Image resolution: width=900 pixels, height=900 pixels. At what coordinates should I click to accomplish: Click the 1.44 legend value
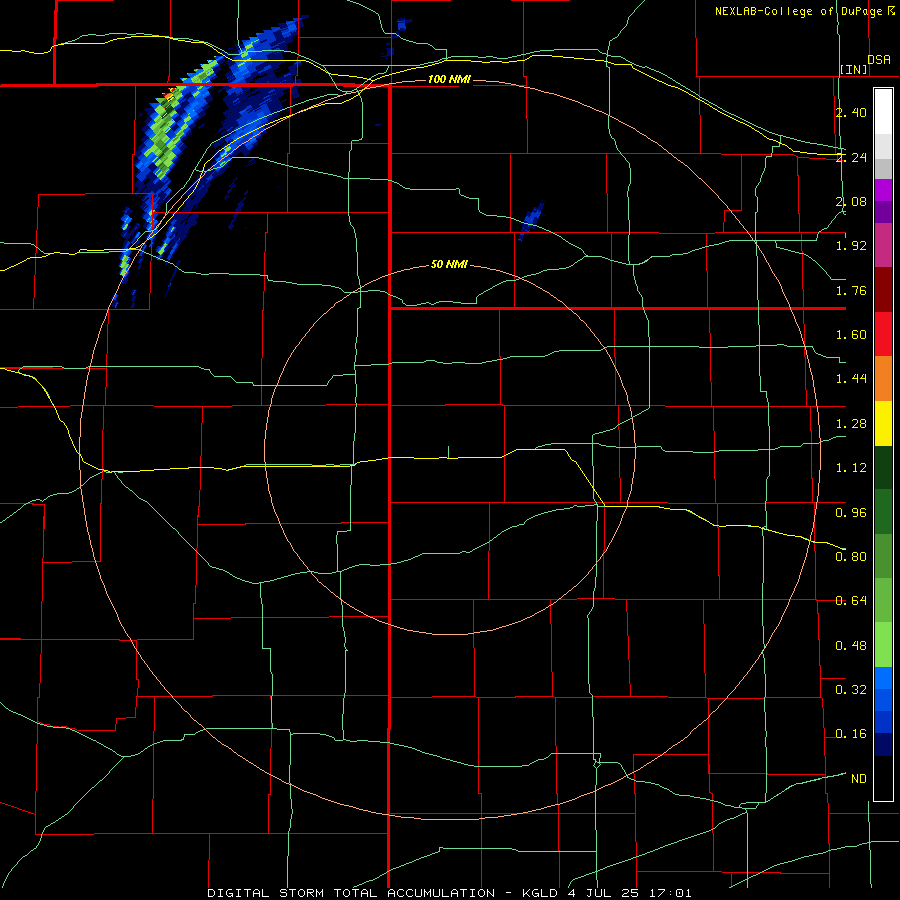tap(851, 379)
